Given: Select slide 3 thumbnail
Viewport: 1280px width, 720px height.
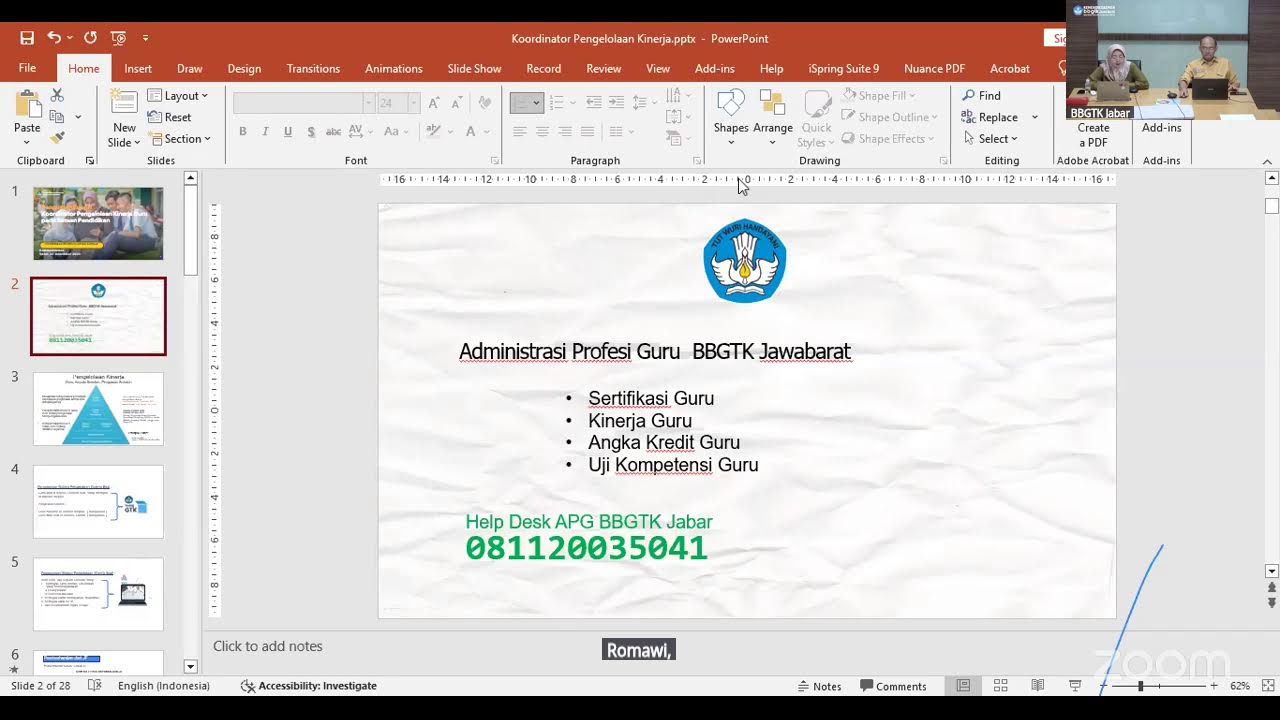Looking at the screenshot, I should (98, 409).
